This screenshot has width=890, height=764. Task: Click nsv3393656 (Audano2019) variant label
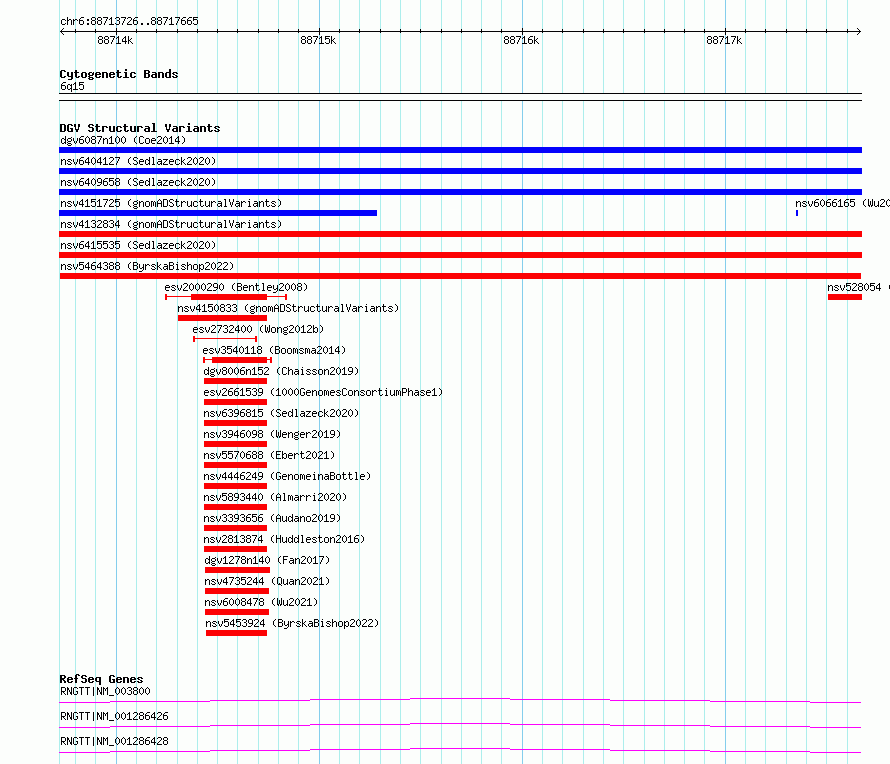click(272, 518)
